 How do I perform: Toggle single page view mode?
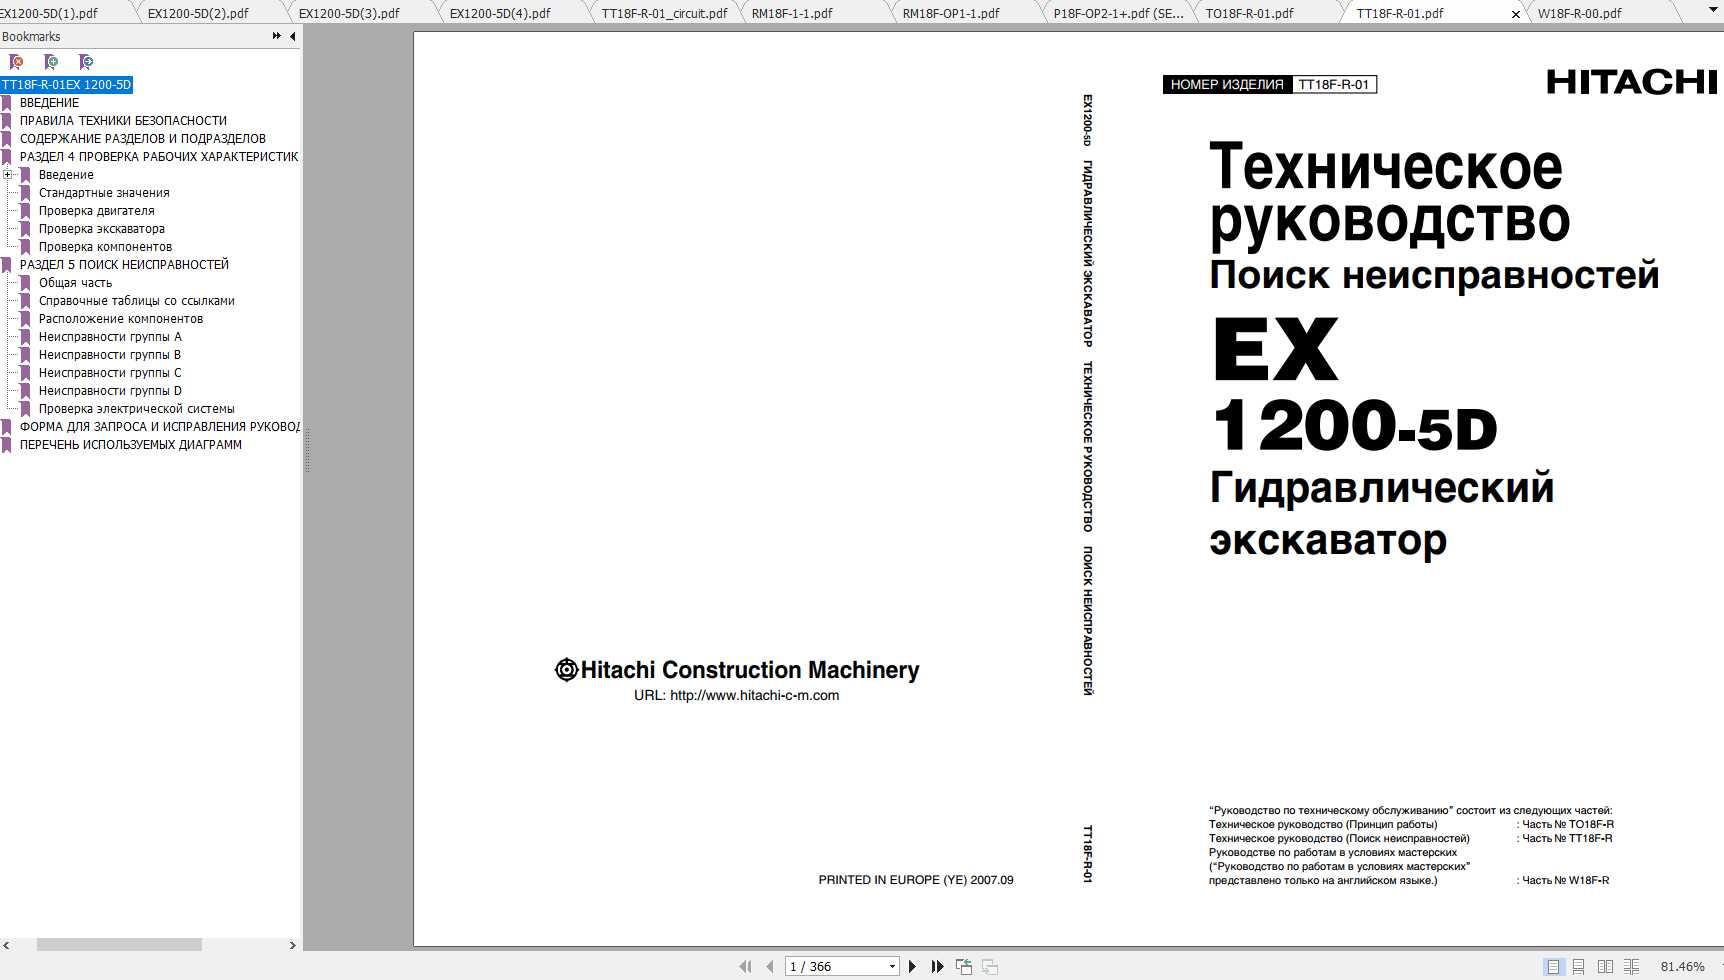1552,966
